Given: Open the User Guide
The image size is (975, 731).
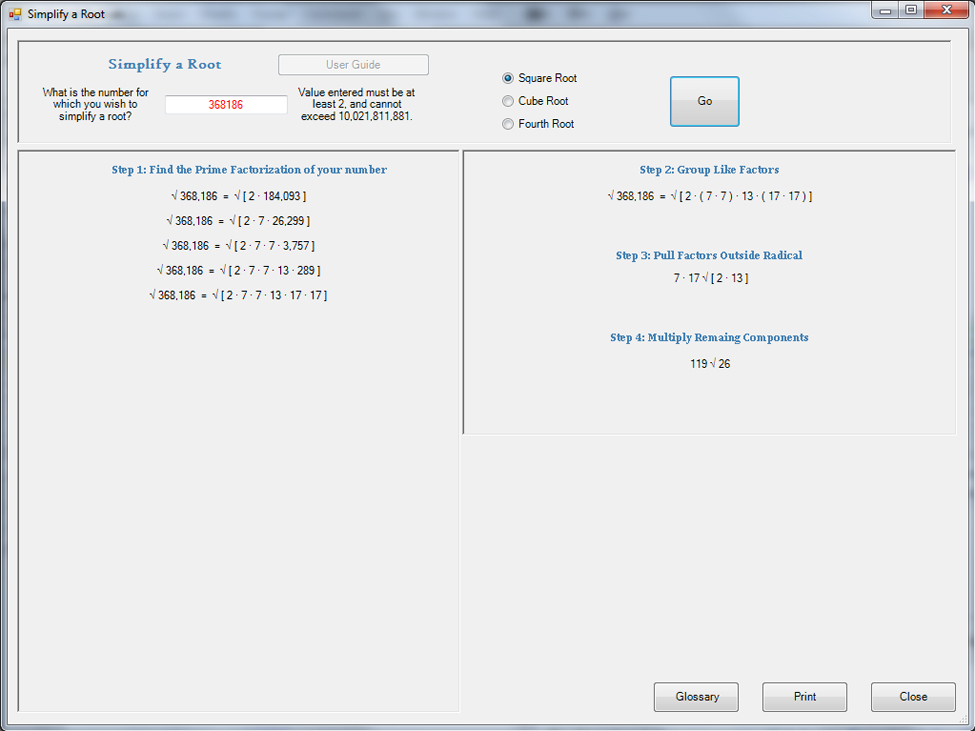Looking at the screenshot, I should click(353, 65).
